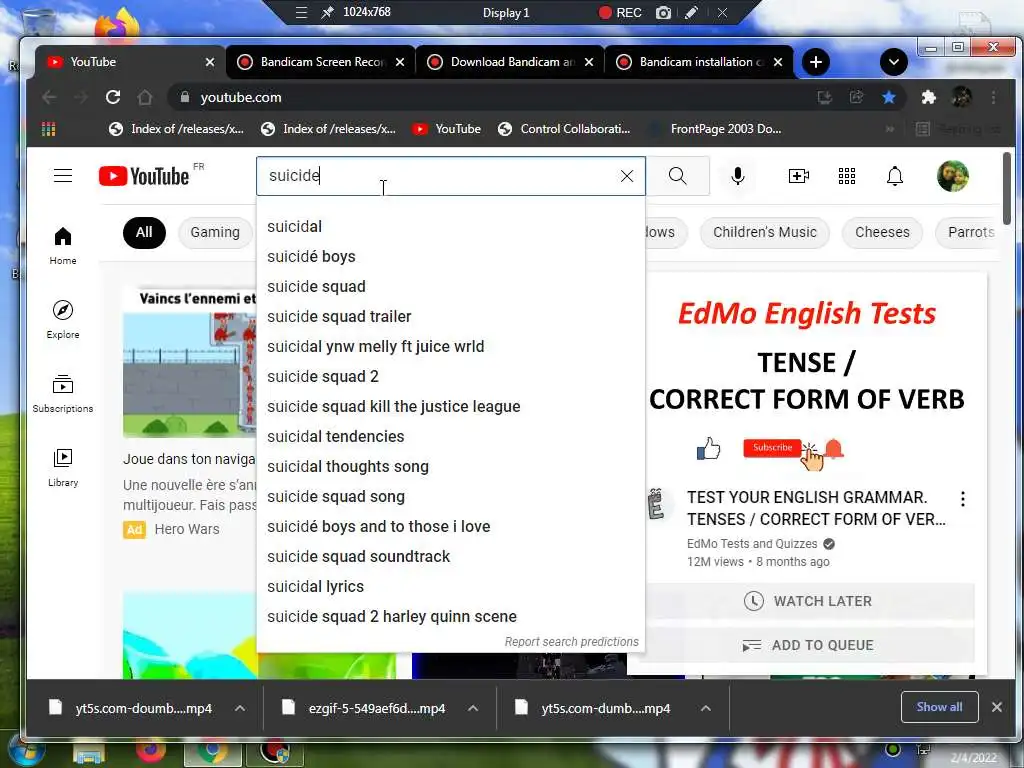Open the YouTube apps grid icon
The image size is (1024, 768).
847,176
